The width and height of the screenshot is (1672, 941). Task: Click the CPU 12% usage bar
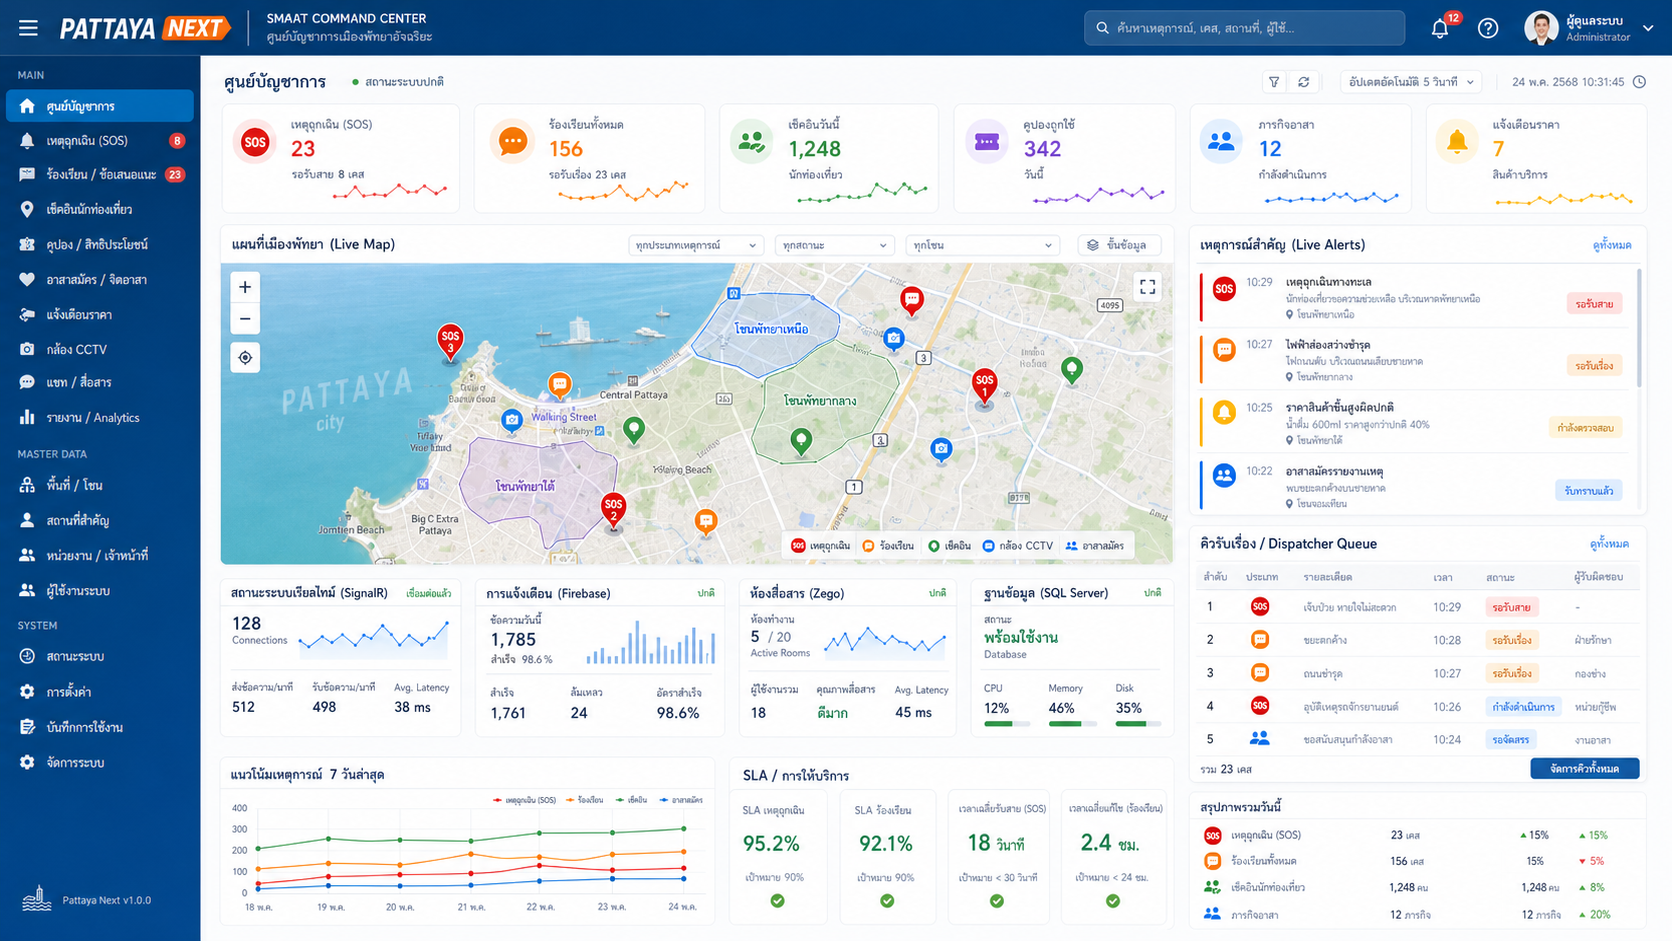click(x=1007, y=723)
